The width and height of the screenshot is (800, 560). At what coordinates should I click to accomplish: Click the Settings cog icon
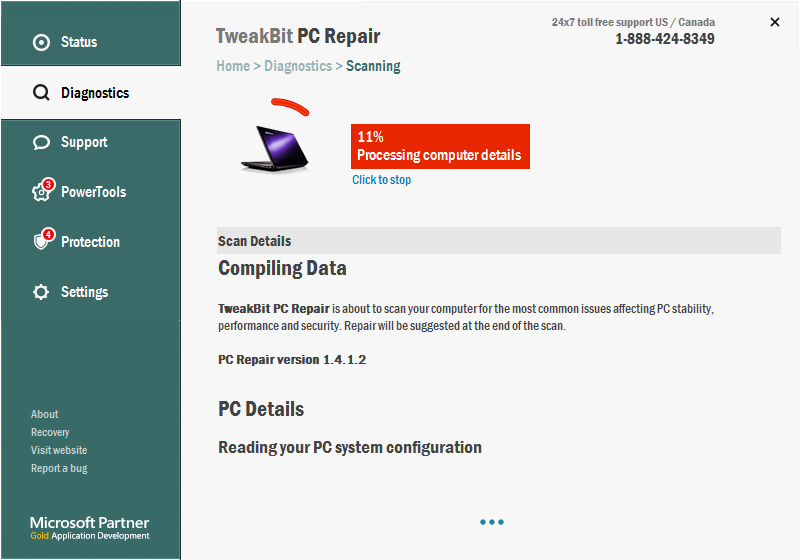tap(41, 292)
